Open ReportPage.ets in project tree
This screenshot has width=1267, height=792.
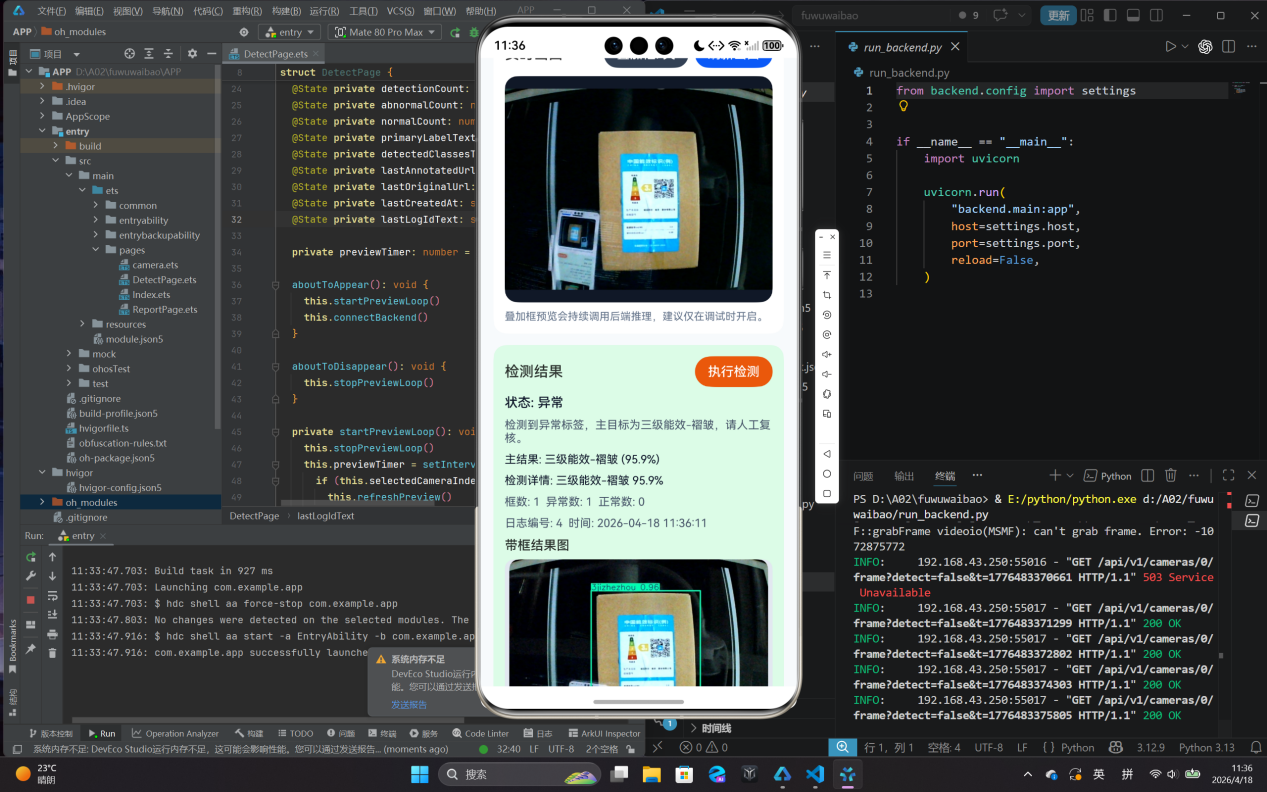tap(165, 309)
